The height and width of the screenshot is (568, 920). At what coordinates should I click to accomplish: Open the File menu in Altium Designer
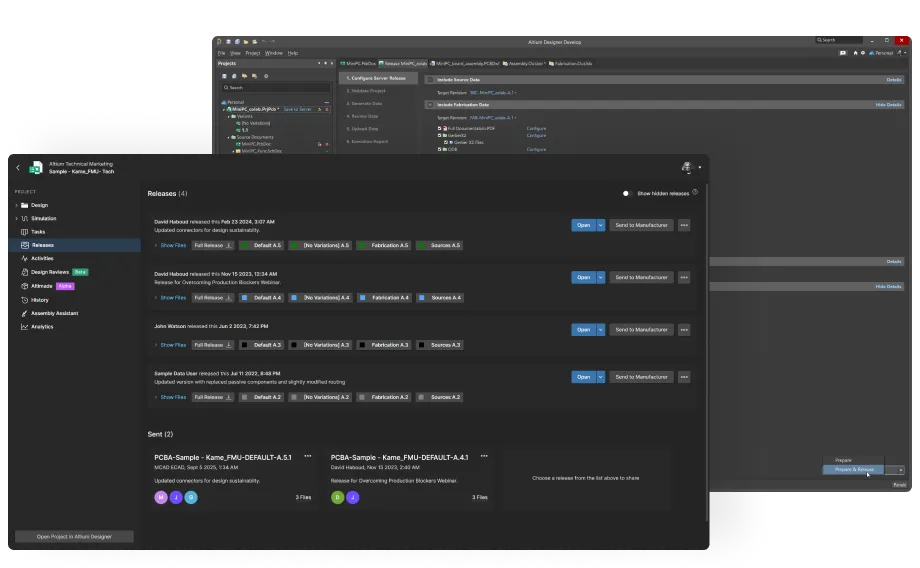221,53
